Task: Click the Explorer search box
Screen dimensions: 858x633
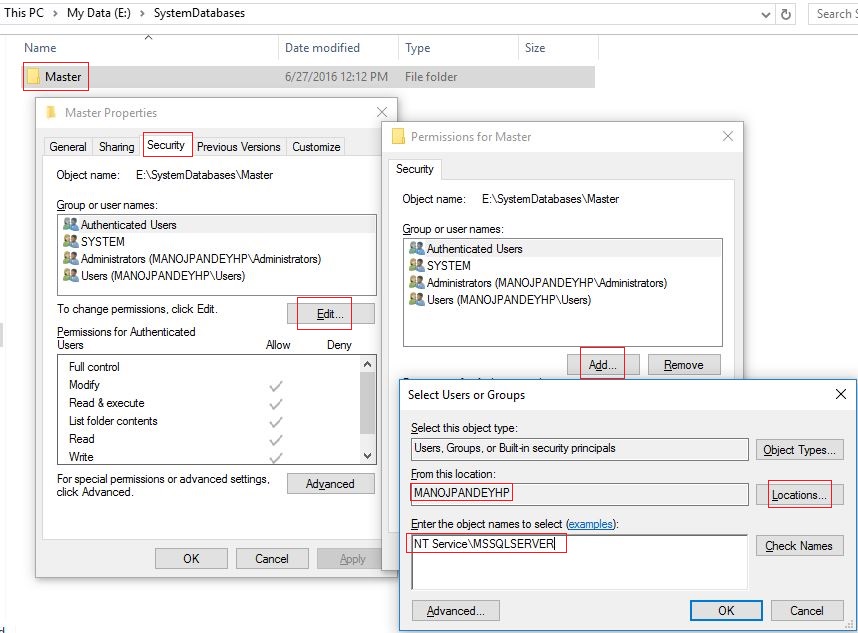Action: pyautogui.click(x=833, y=14)
